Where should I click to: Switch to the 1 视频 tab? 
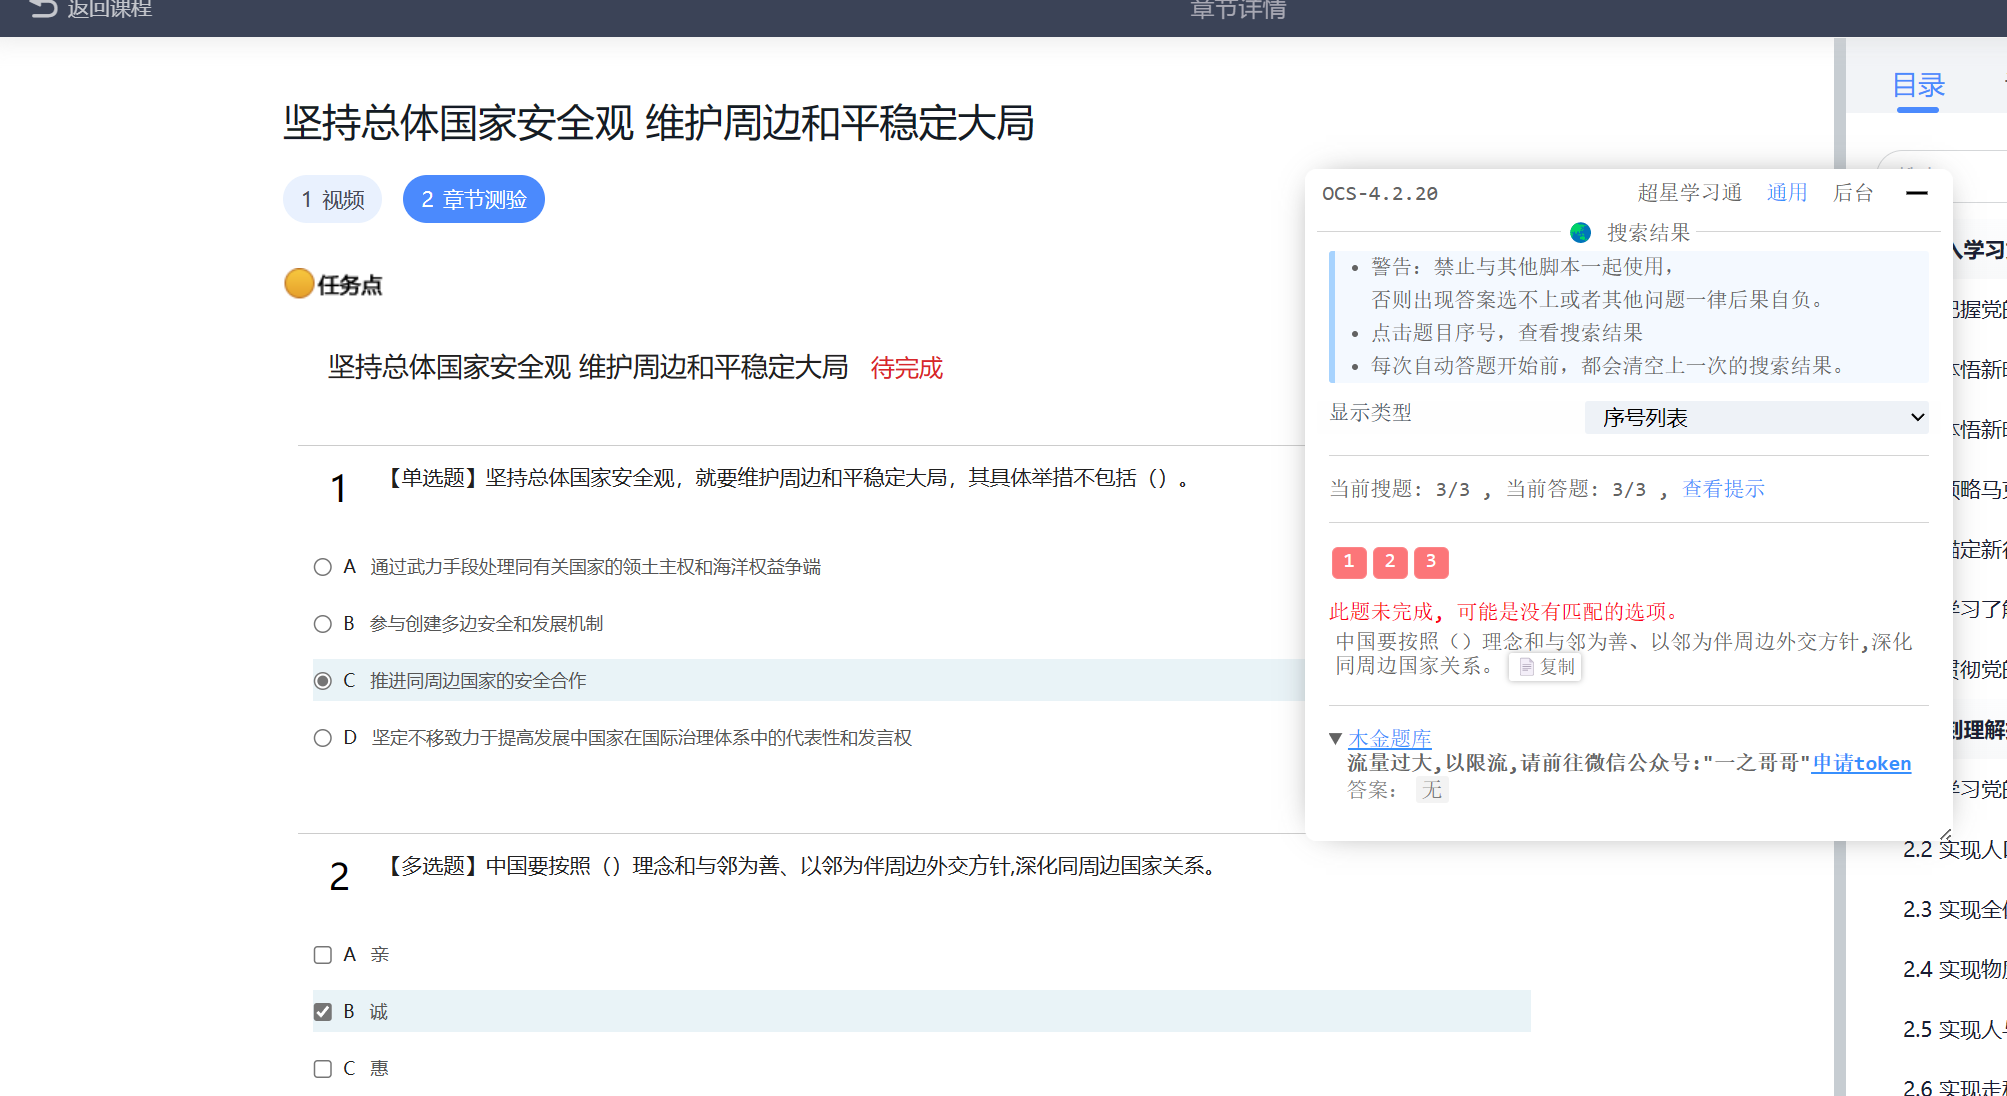(332, 199)
